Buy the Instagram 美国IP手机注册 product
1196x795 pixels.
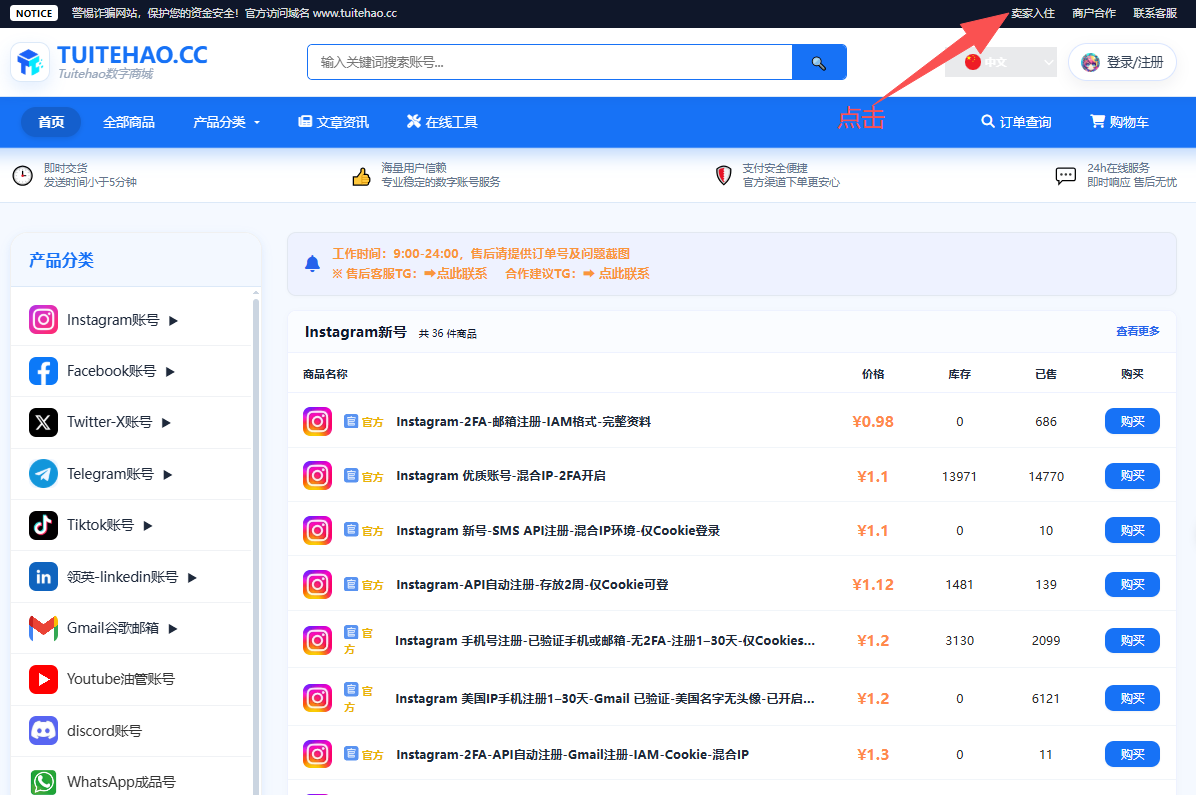tap(1132, 698)
